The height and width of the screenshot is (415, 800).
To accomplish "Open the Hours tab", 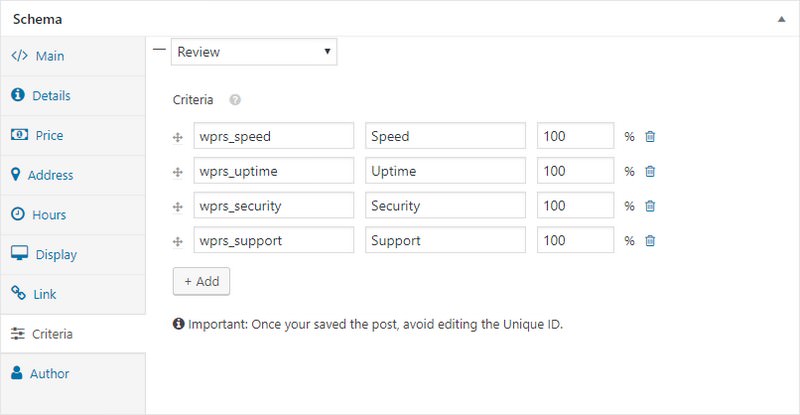I will click(73, 215).
